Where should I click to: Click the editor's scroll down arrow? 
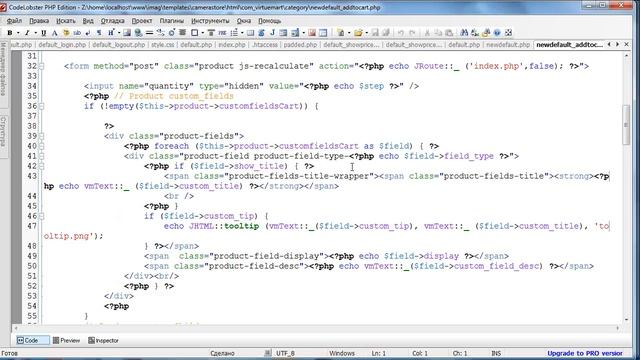coord(627,320)
